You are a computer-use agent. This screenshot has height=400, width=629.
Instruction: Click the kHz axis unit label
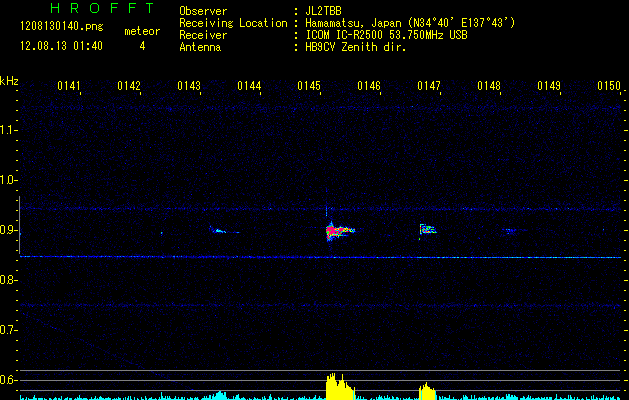(x=9, y=80)
